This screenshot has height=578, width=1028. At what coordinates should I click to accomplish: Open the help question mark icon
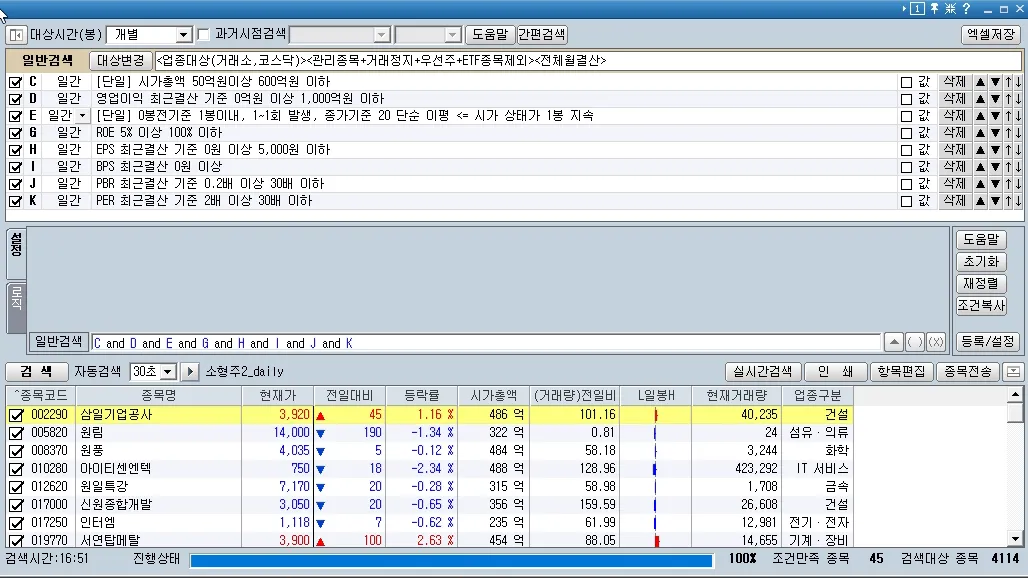tap(966, 8)
